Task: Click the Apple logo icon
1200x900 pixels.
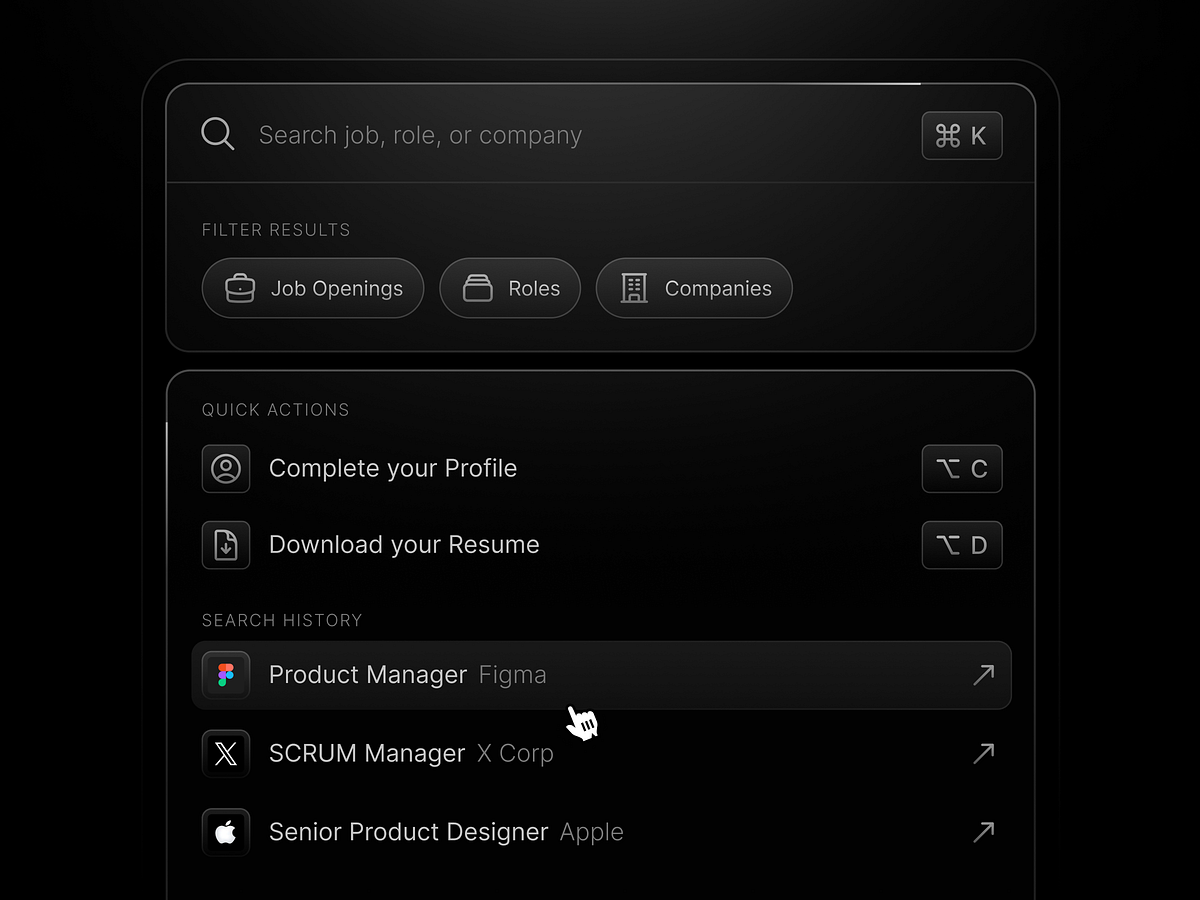Action: [x=226, y=832]
